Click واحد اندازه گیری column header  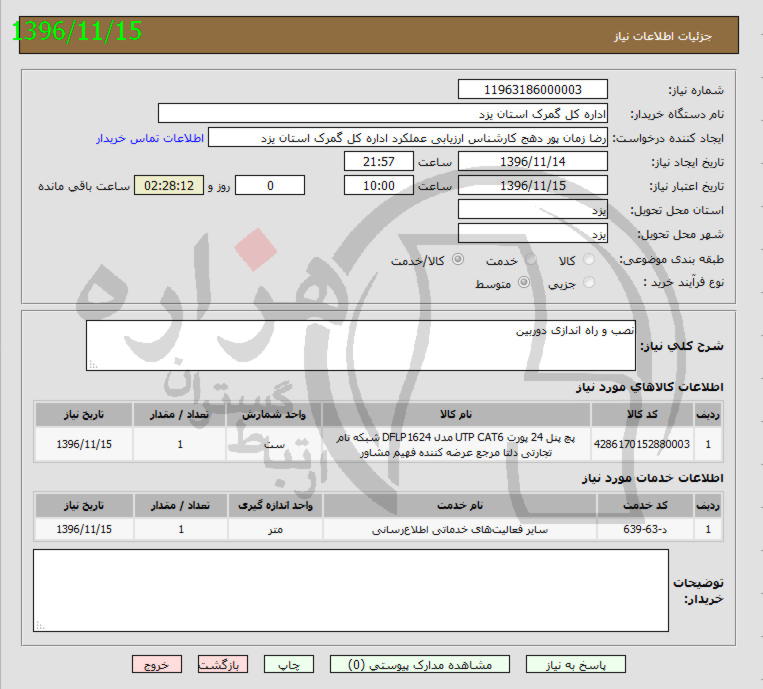[x=275, y=506]
